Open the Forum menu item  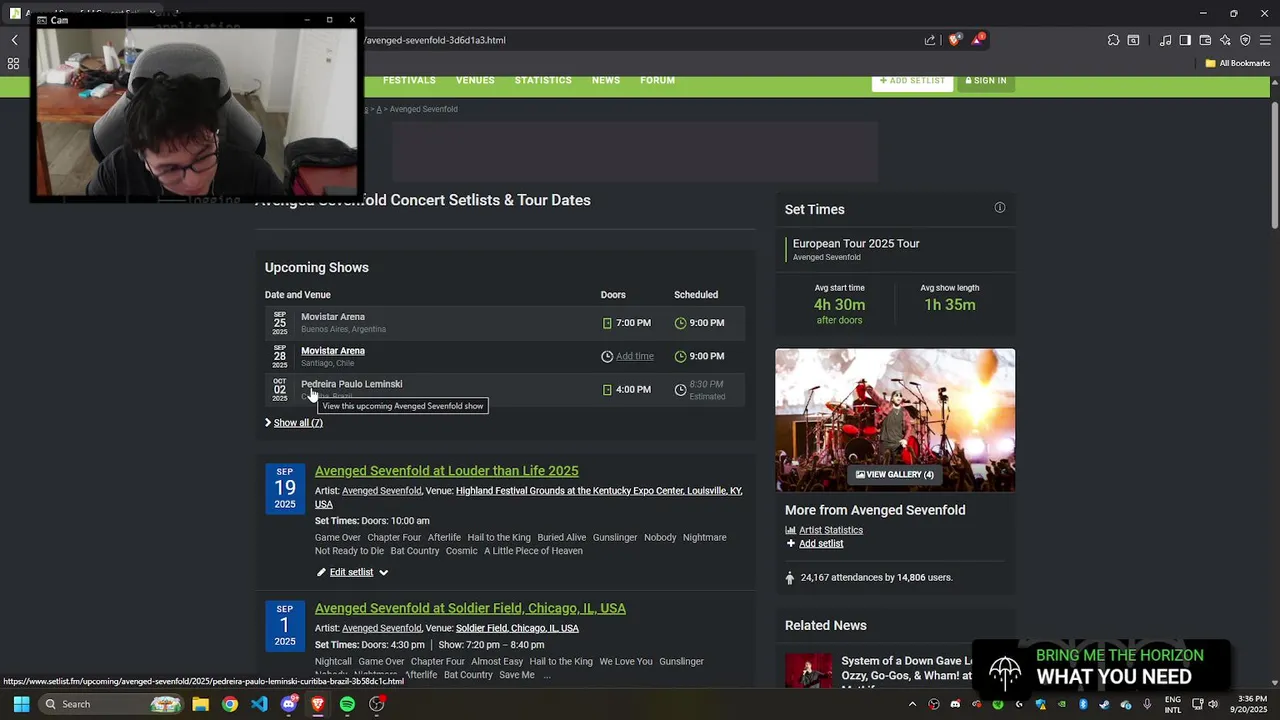point(657,80)
